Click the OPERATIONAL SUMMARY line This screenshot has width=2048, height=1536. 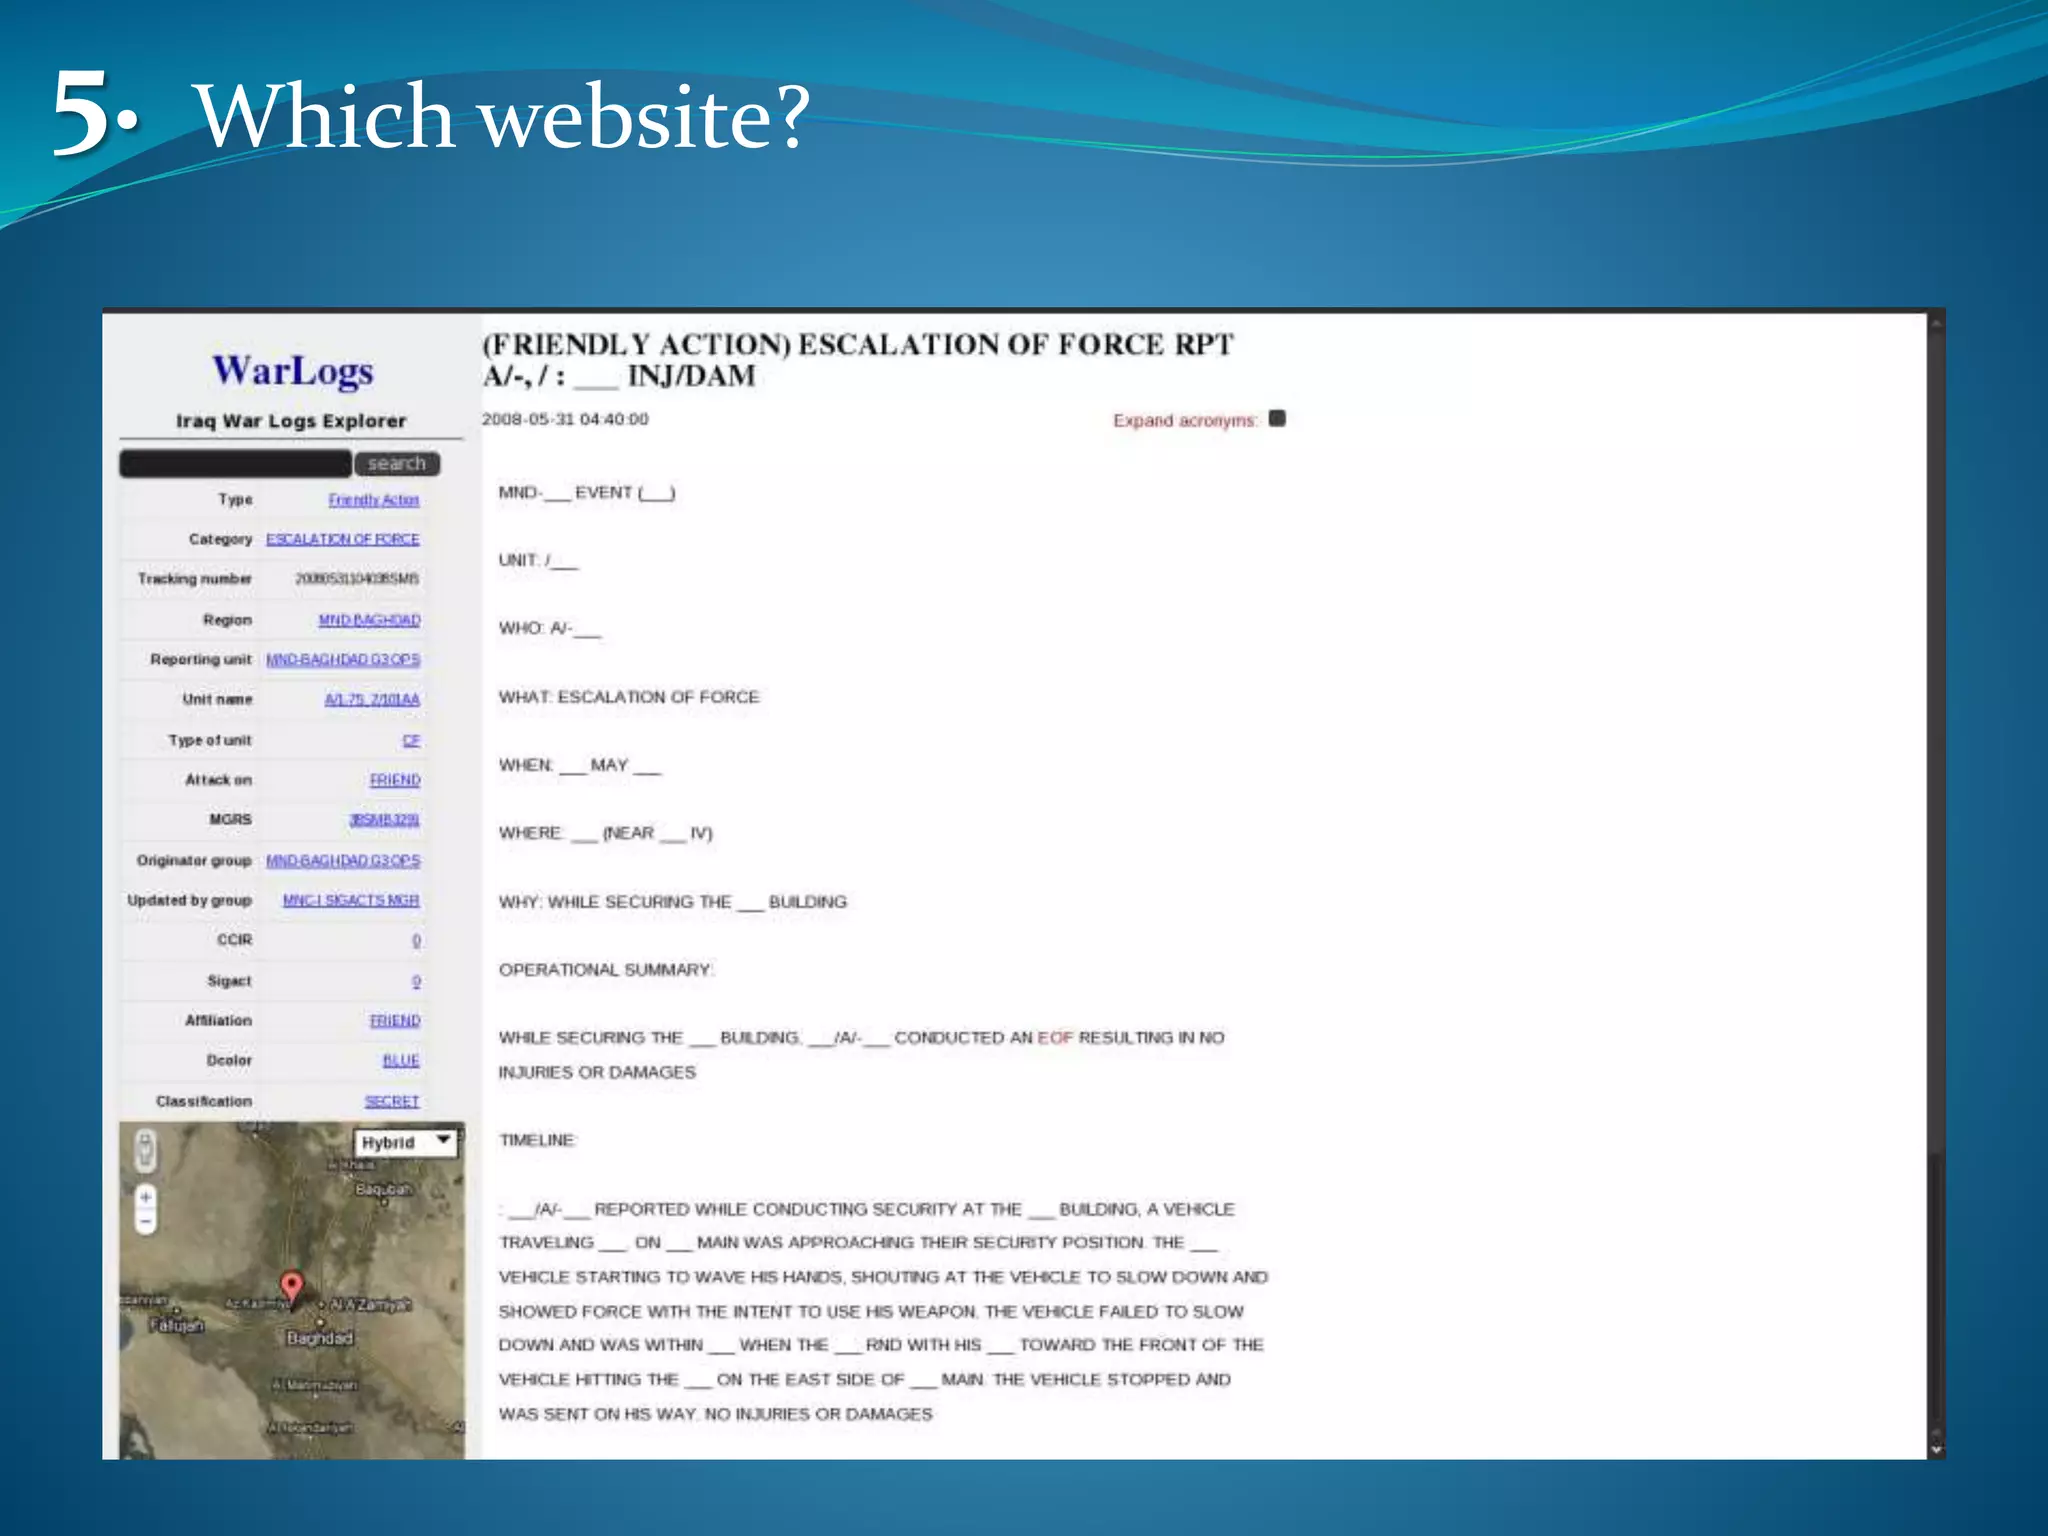(606, 970)
